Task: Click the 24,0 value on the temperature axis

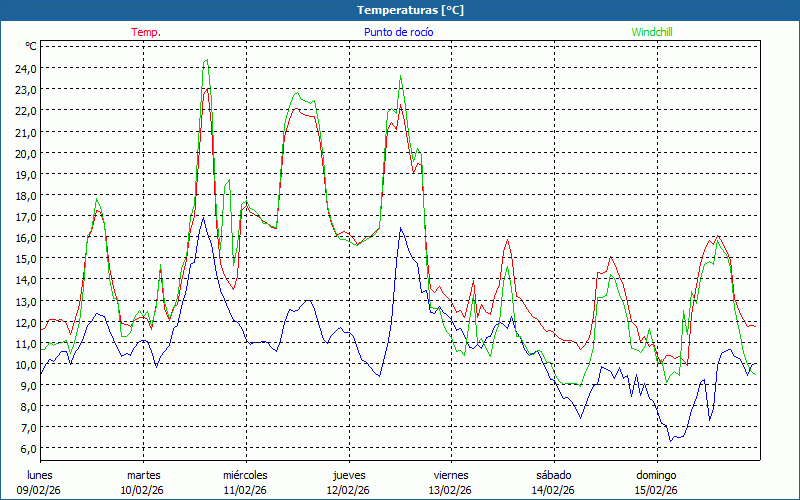Action: [x=25, y=68]
